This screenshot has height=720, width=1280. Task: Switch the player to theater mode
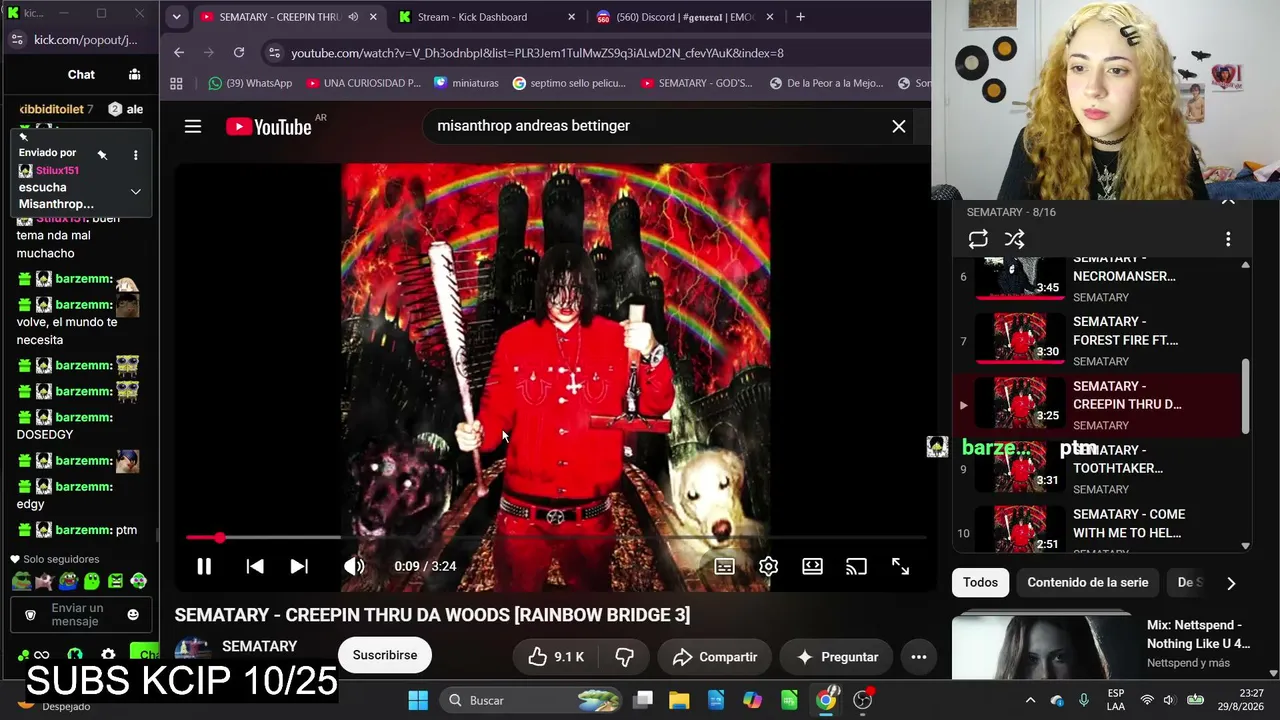coord(812,566)
